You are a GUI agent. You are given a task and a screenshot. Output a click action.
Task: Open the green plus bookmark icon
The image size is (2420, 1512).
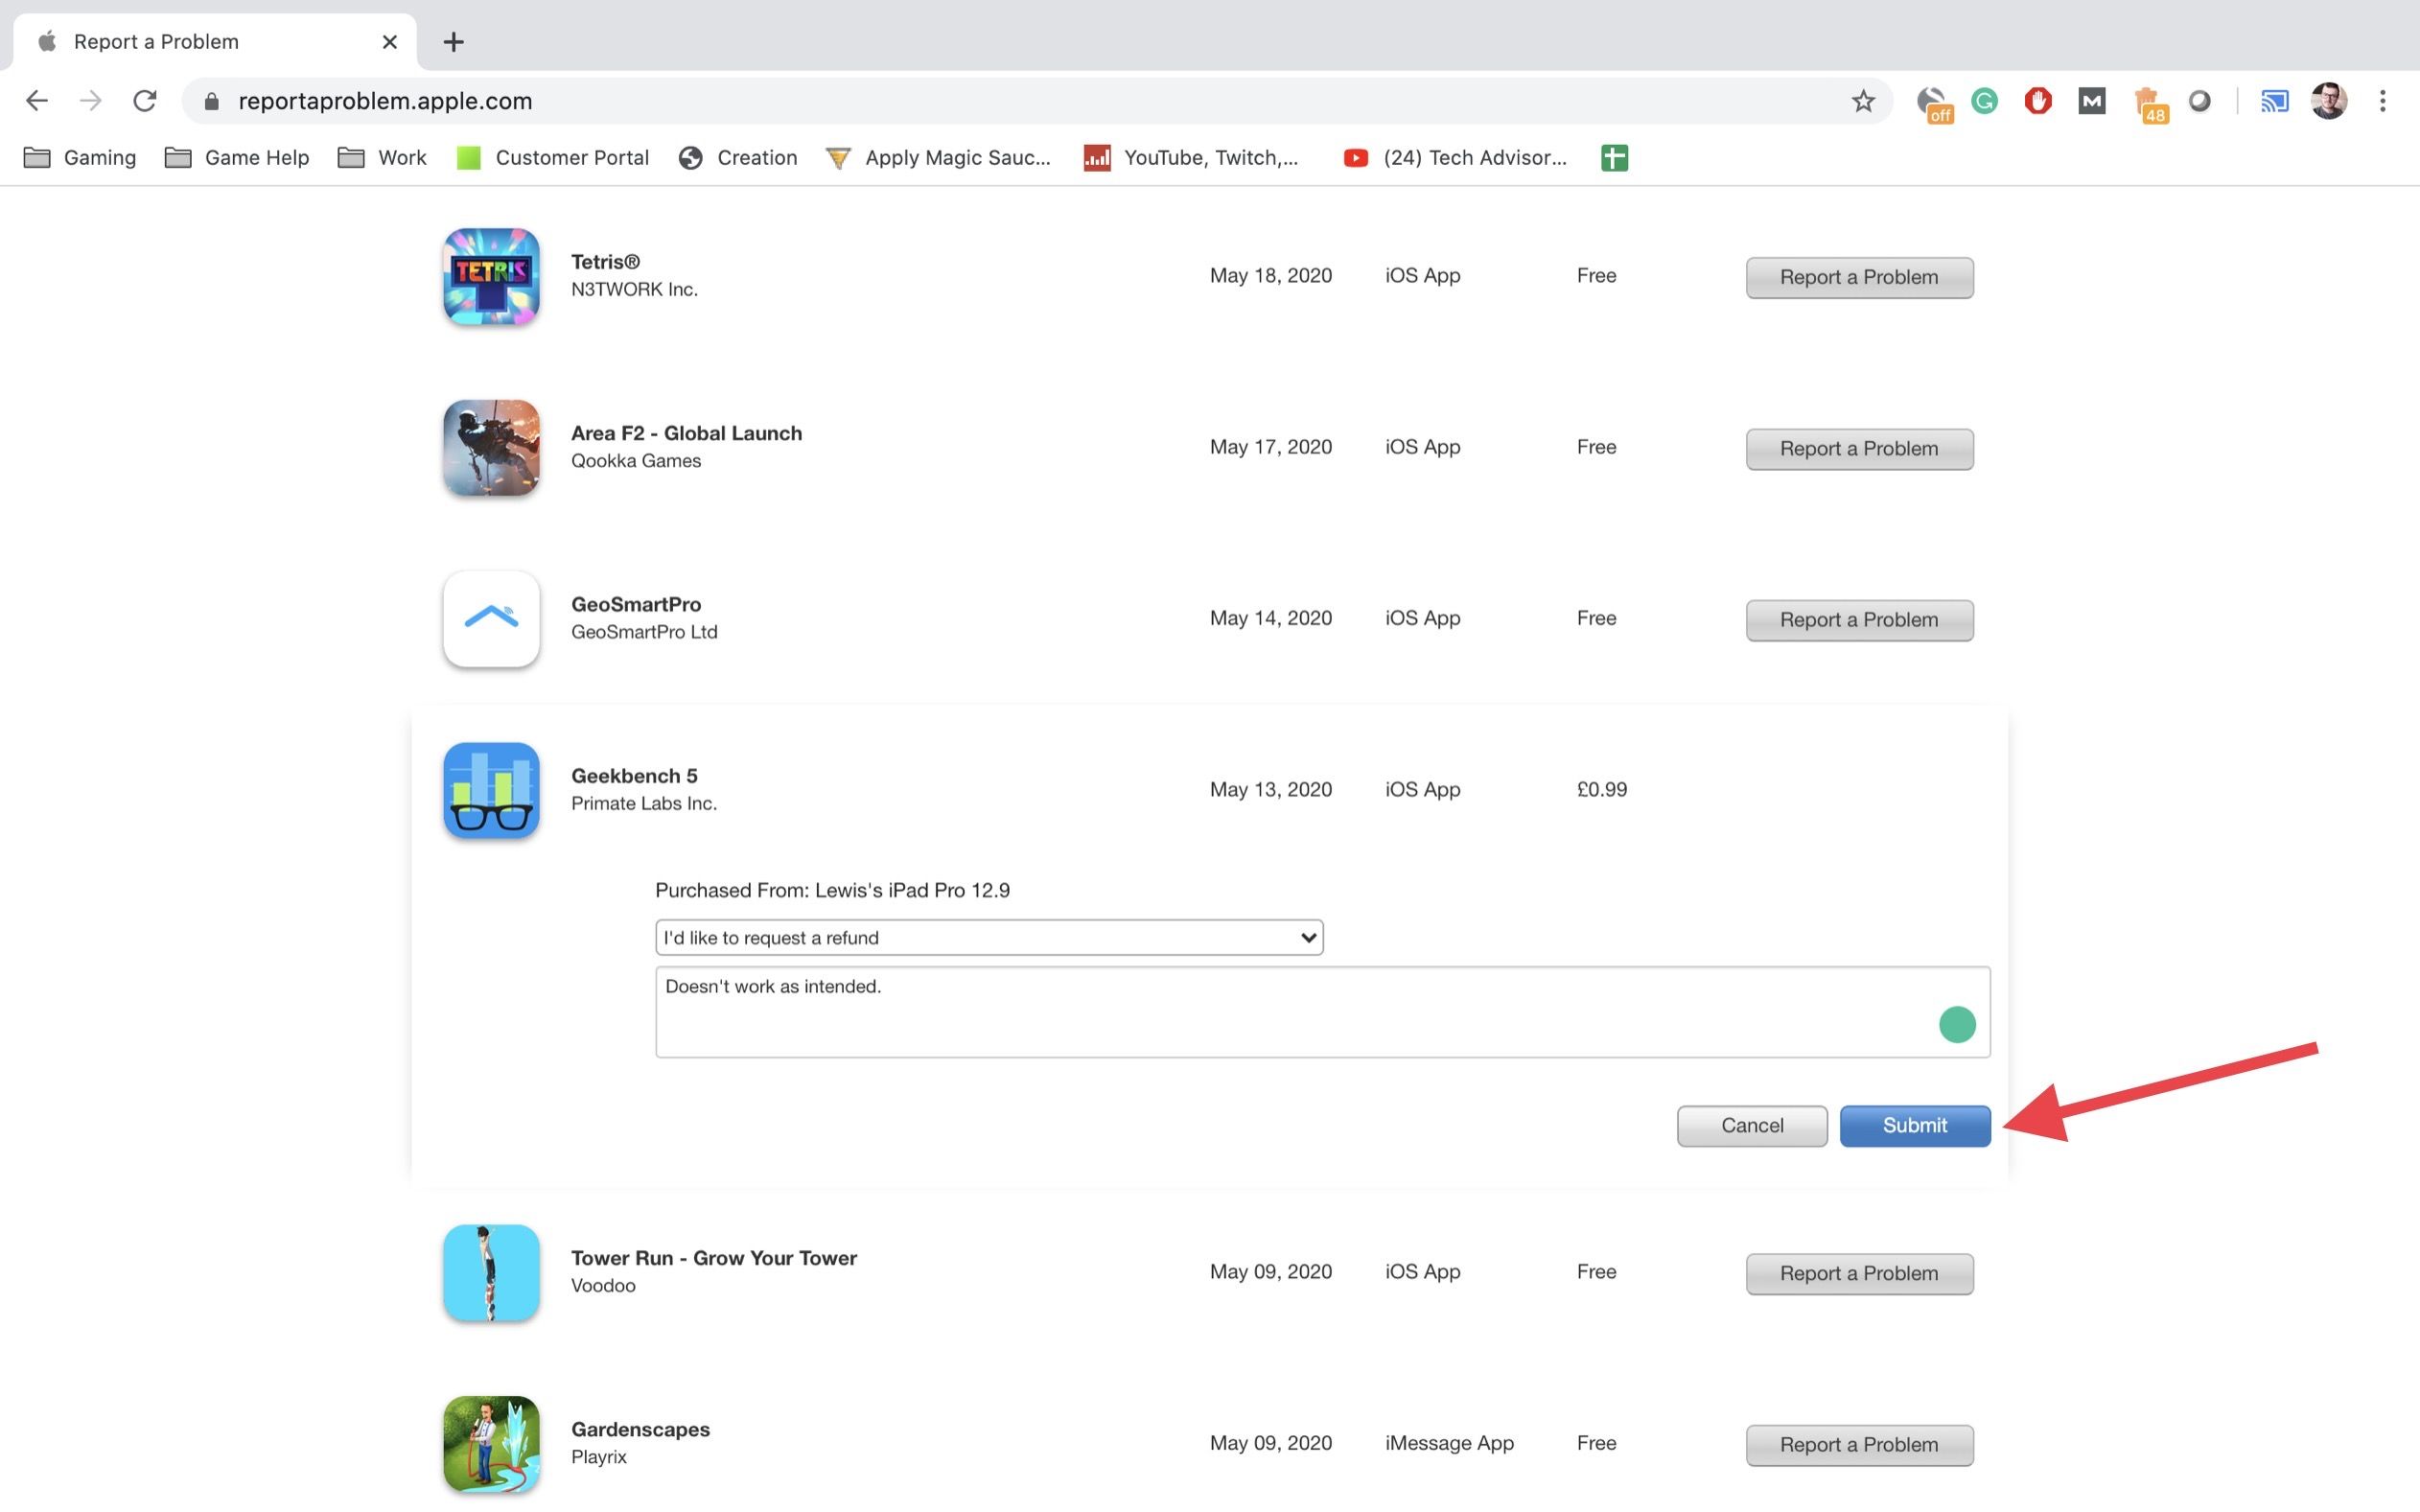(x=1614, y=158)
